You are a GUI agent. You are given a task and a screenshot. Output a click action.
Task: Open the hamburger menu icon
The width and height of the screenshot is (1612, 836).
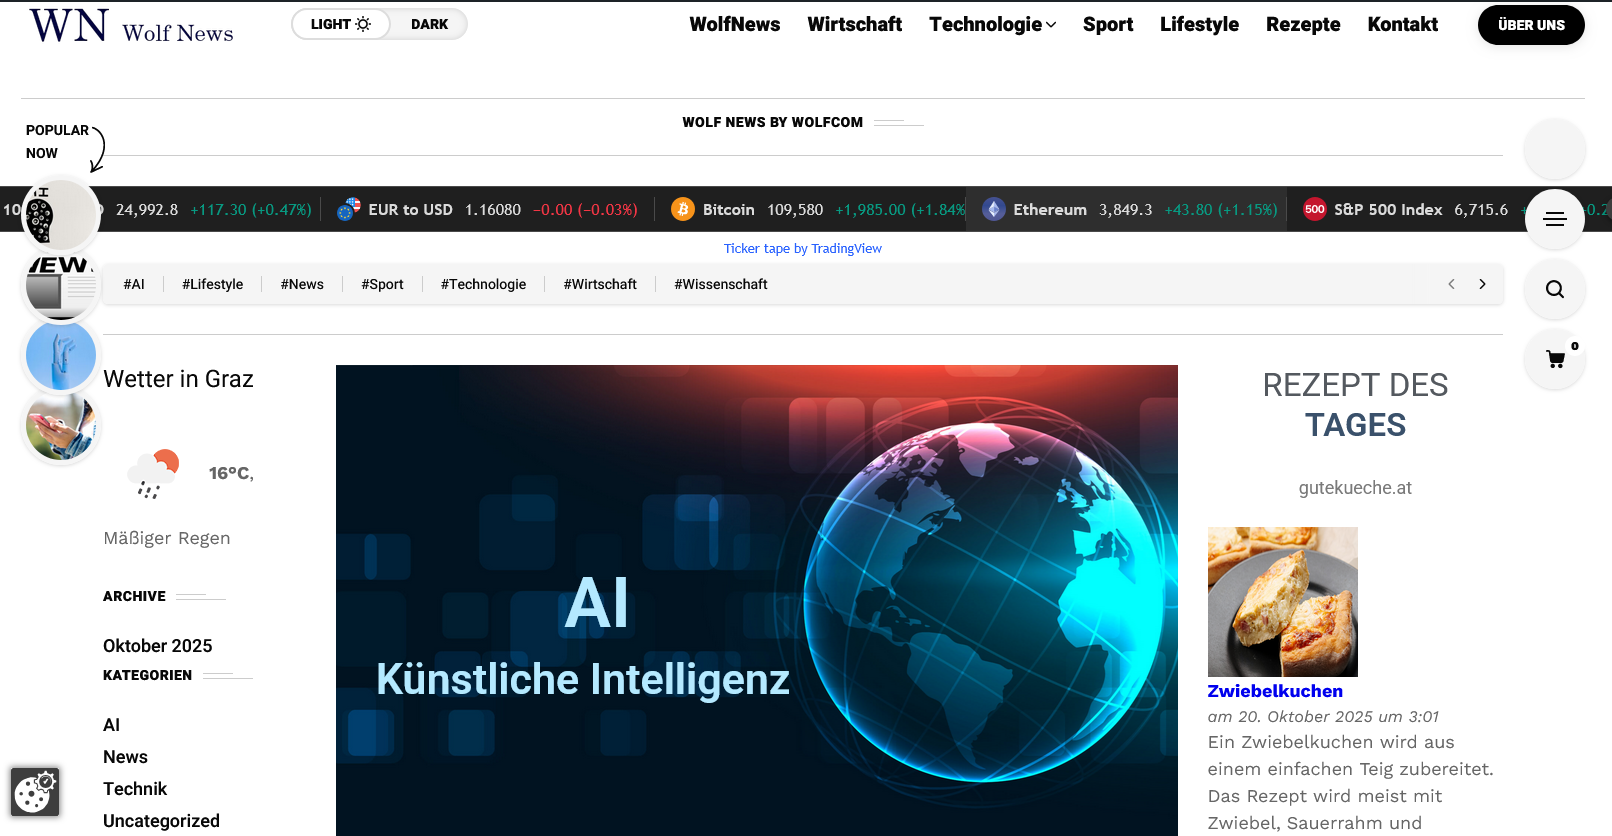tap(1554, 219)
